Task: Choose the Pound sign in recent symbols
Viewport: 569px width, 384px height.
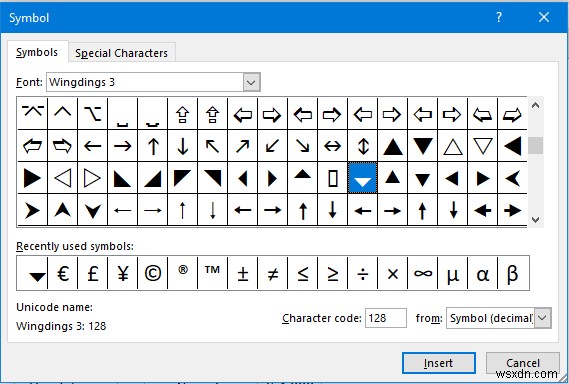Action: [93, 273]
